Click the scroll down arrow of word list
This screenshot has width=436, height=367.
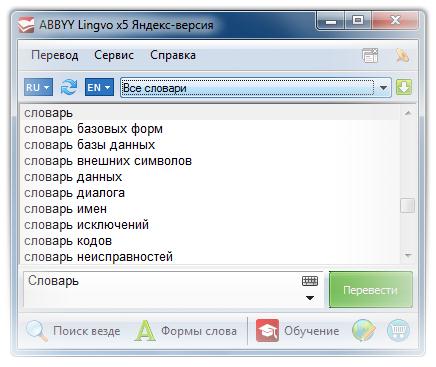coord(408,256)
